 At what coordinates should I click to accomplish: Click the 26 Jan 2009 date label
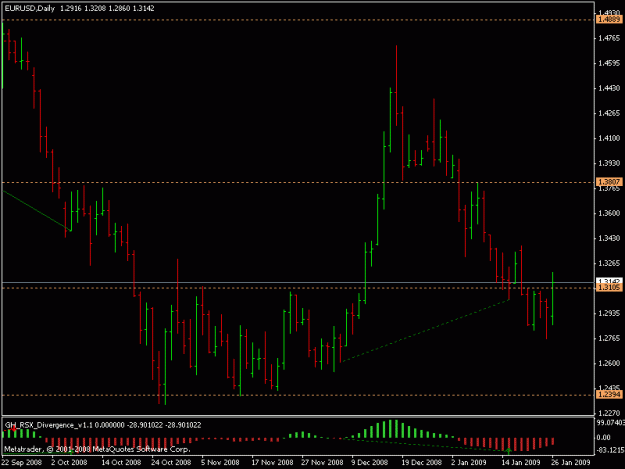(571, 462)
